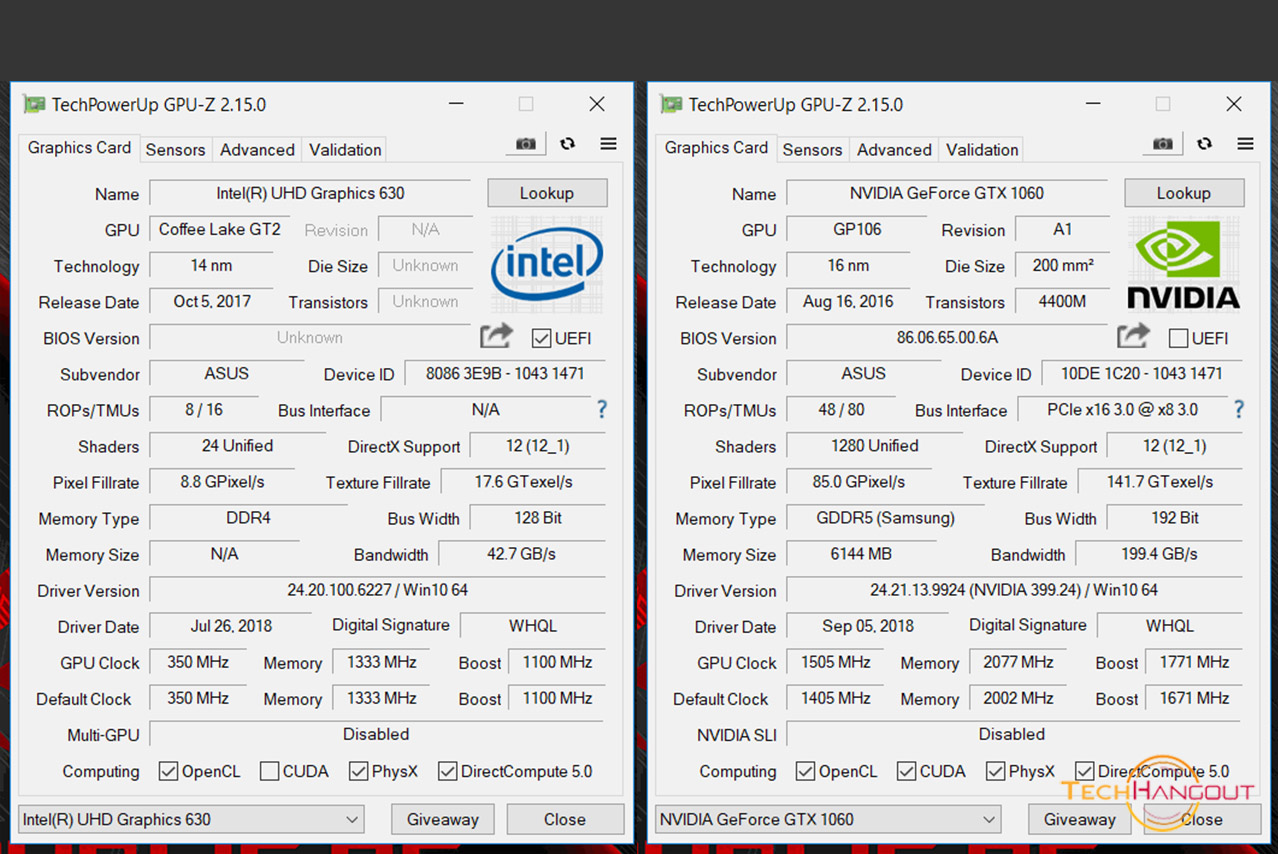
Task: Click the Driver Version field 24.20.100.6227 / Win10 64
Action: click(377, 590)
